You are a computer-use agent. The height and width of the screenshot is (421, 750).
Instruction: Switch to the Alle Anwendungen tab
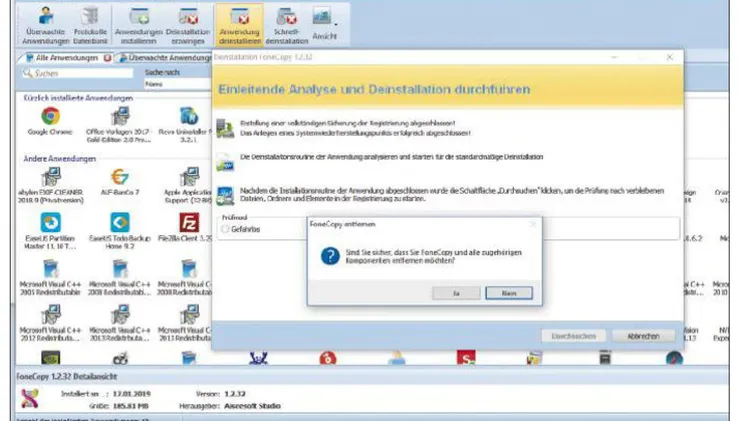pos(66,58)
